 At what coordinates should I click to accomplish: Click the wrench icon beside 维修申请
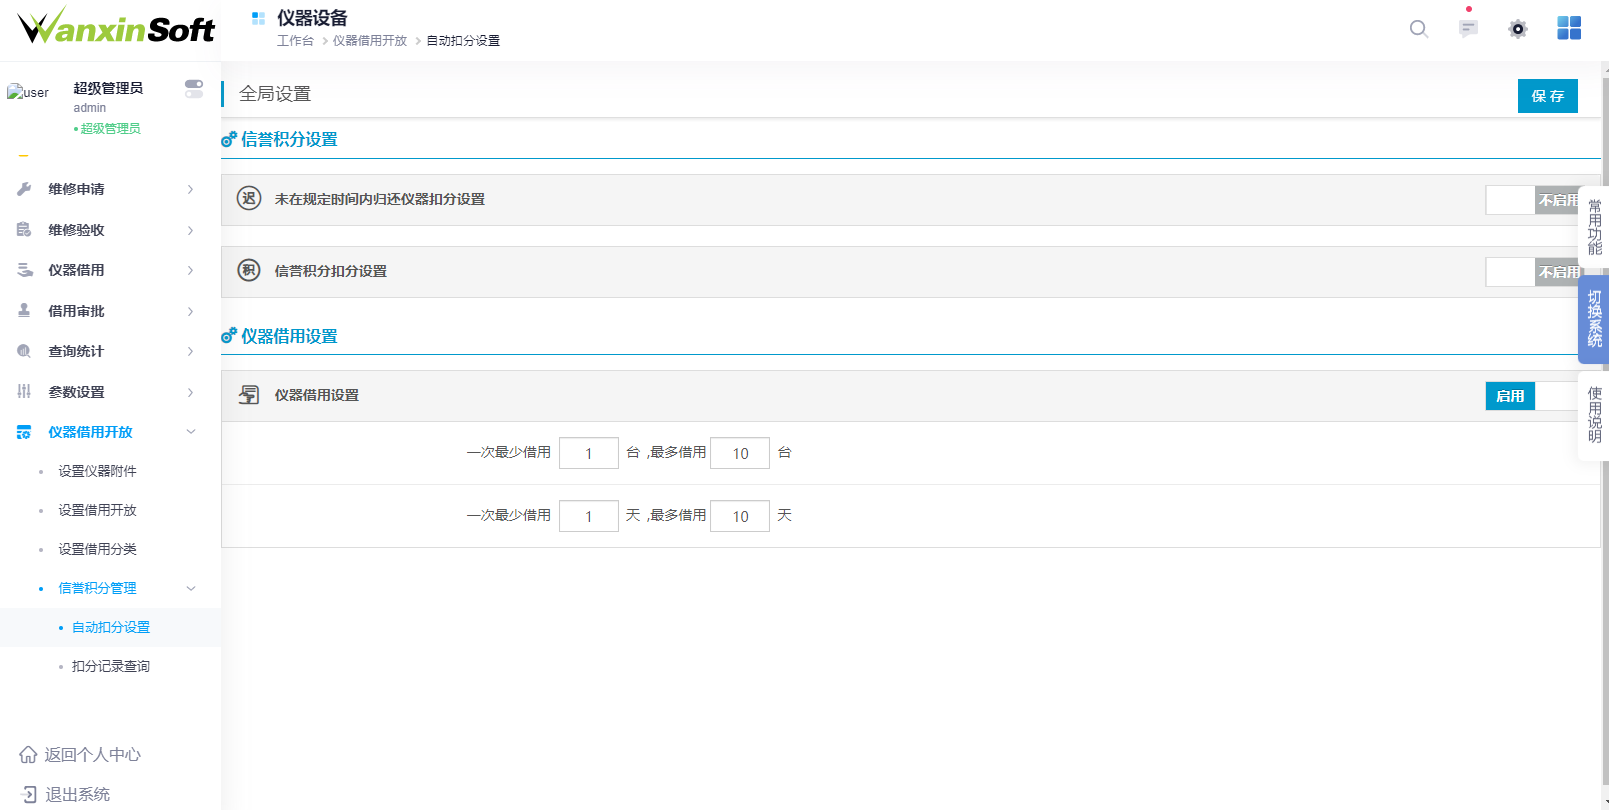24,189
